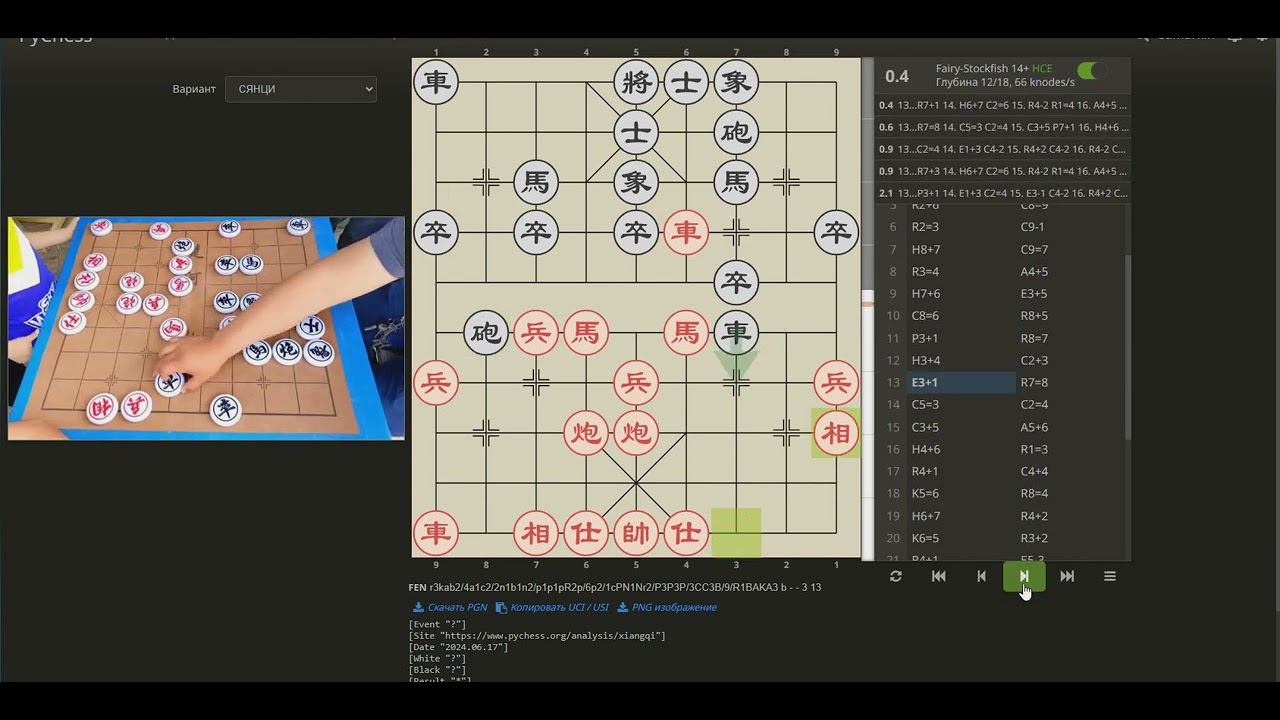
Task: Select engine line starting 13...R7+3
Action: (1003, 171)
